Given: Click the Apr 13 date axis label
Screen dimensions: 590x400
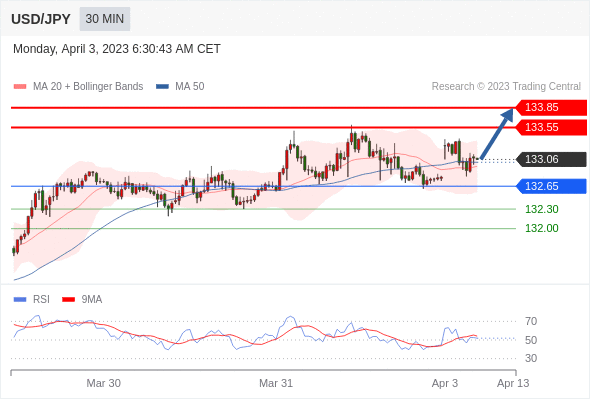Looking at the screenshot, I should pyautogui.click(x=513, y=383).
